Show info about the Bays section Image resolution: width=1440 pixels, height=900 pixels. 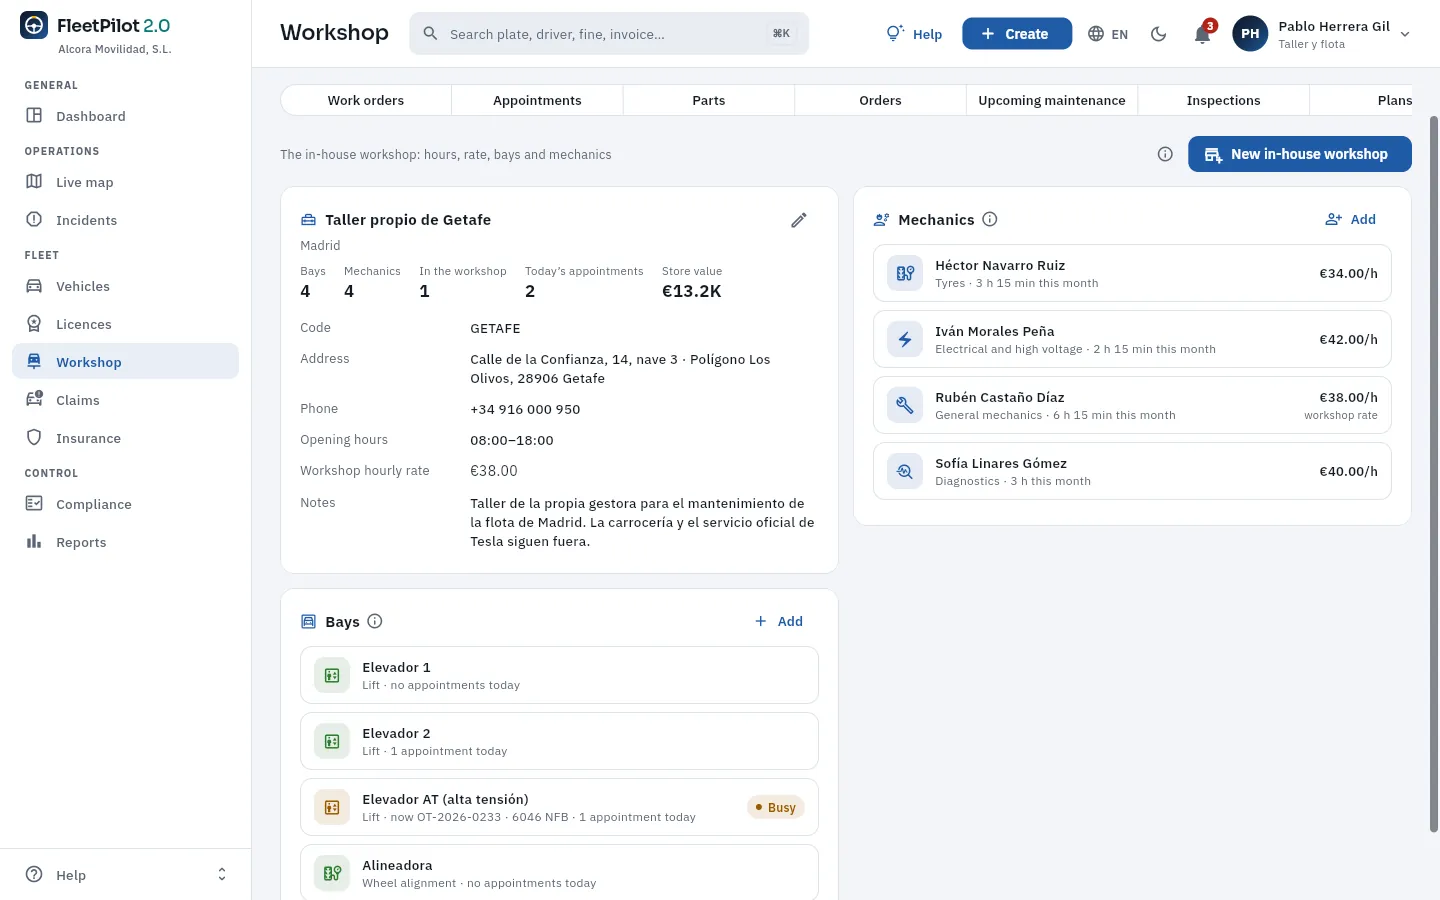[375, 621]
